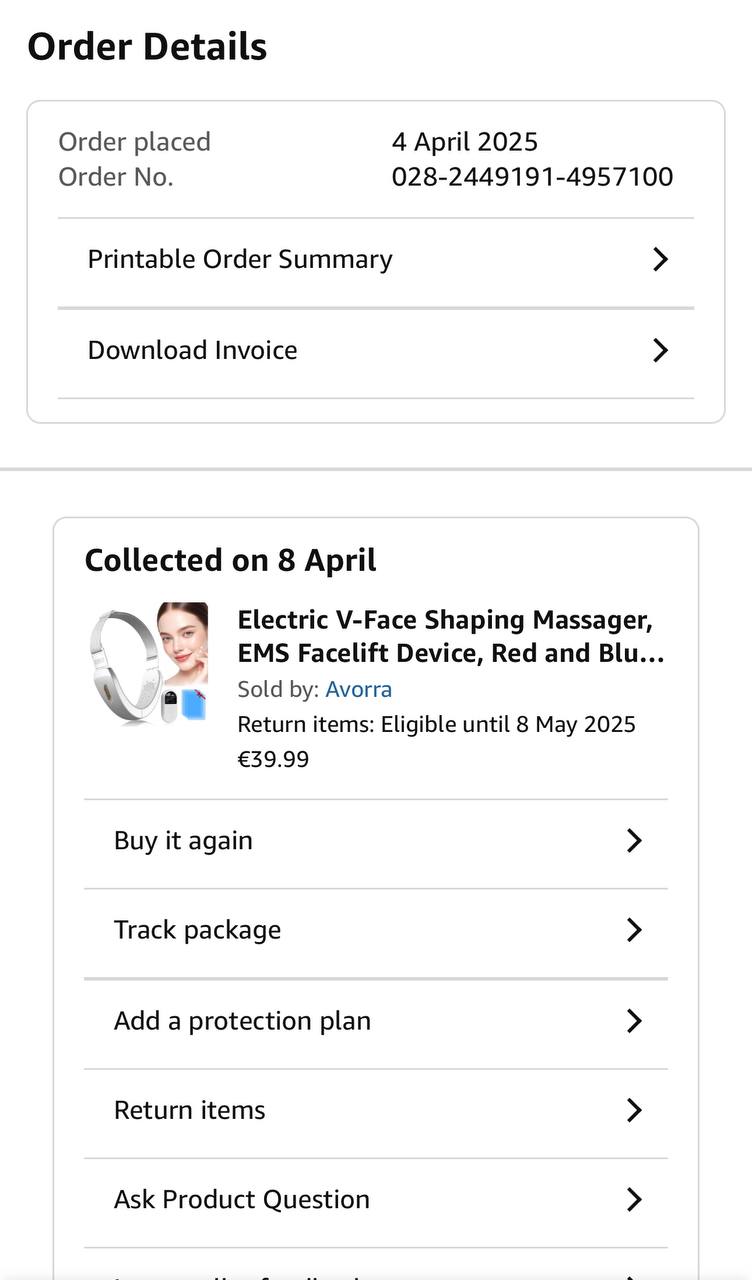Screen dimensions: 752x1280
Task: Choose Buy it again
Action: [183, 841]
